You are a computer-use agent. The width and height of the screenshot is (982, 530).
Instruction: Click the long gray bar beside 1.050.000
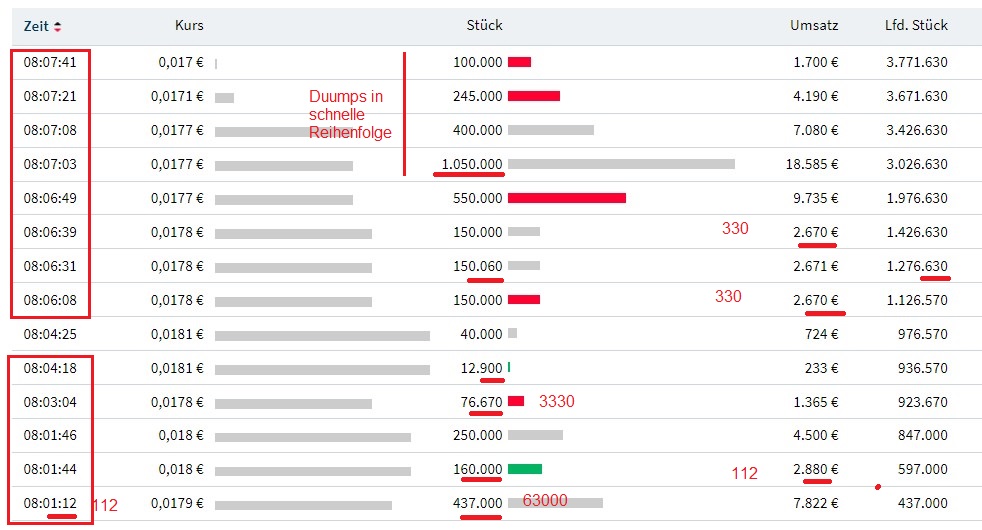click(x=621, y=164)
